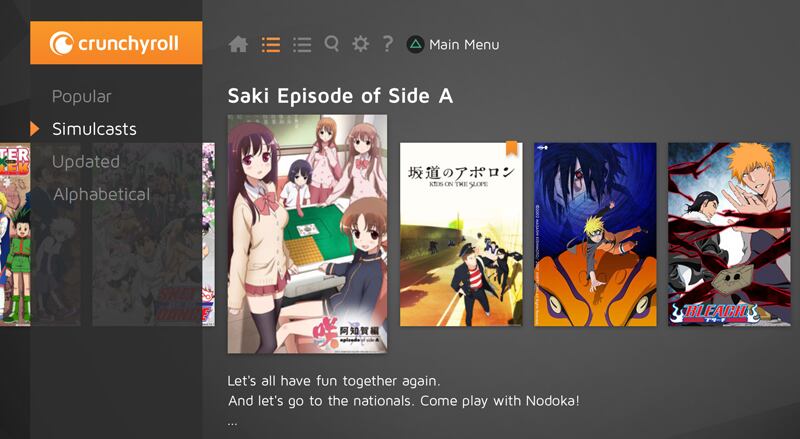The image size is (800, 439).
Task: Open the Settings gear icon
Action: point(360,44)
